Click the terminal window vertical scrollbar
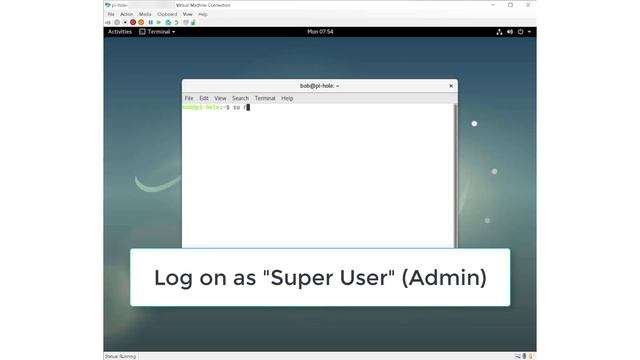The image size is (640, 360). pos(455,176)
